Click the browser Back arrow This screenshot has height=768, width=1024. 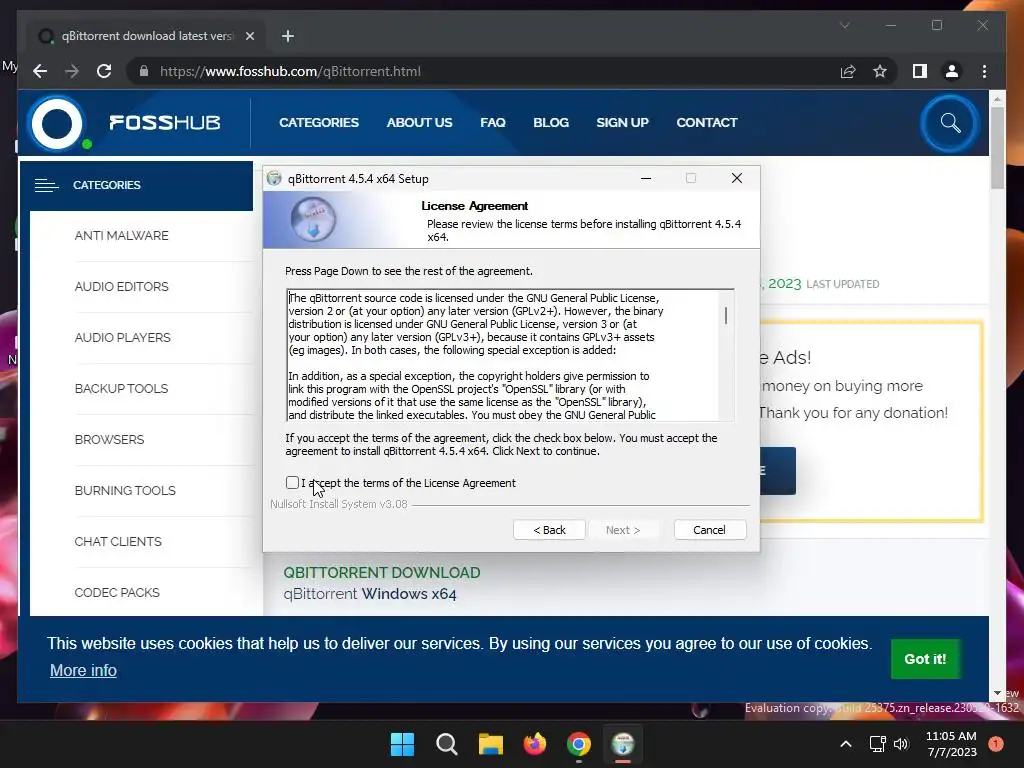pyautogui.click(x=40, y=71)
